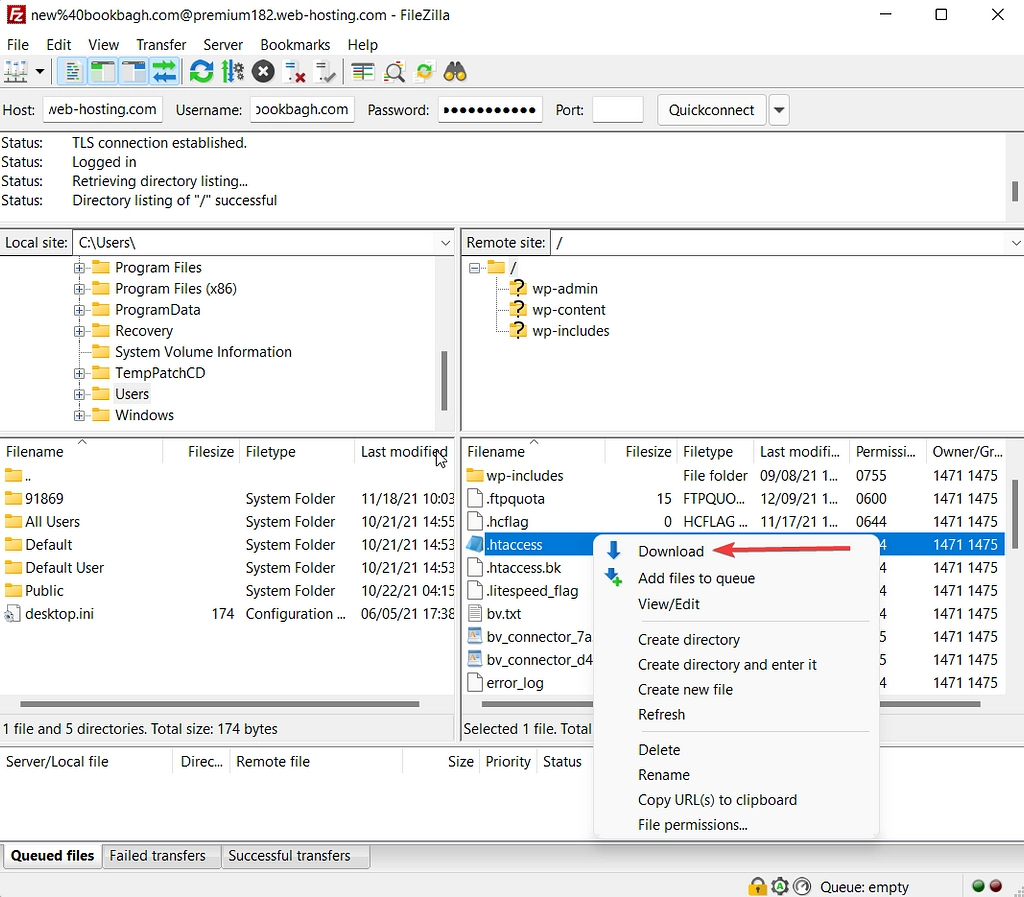Choose Refresh from context menu
Screen dimensions: 1024x897
(662, 715)
